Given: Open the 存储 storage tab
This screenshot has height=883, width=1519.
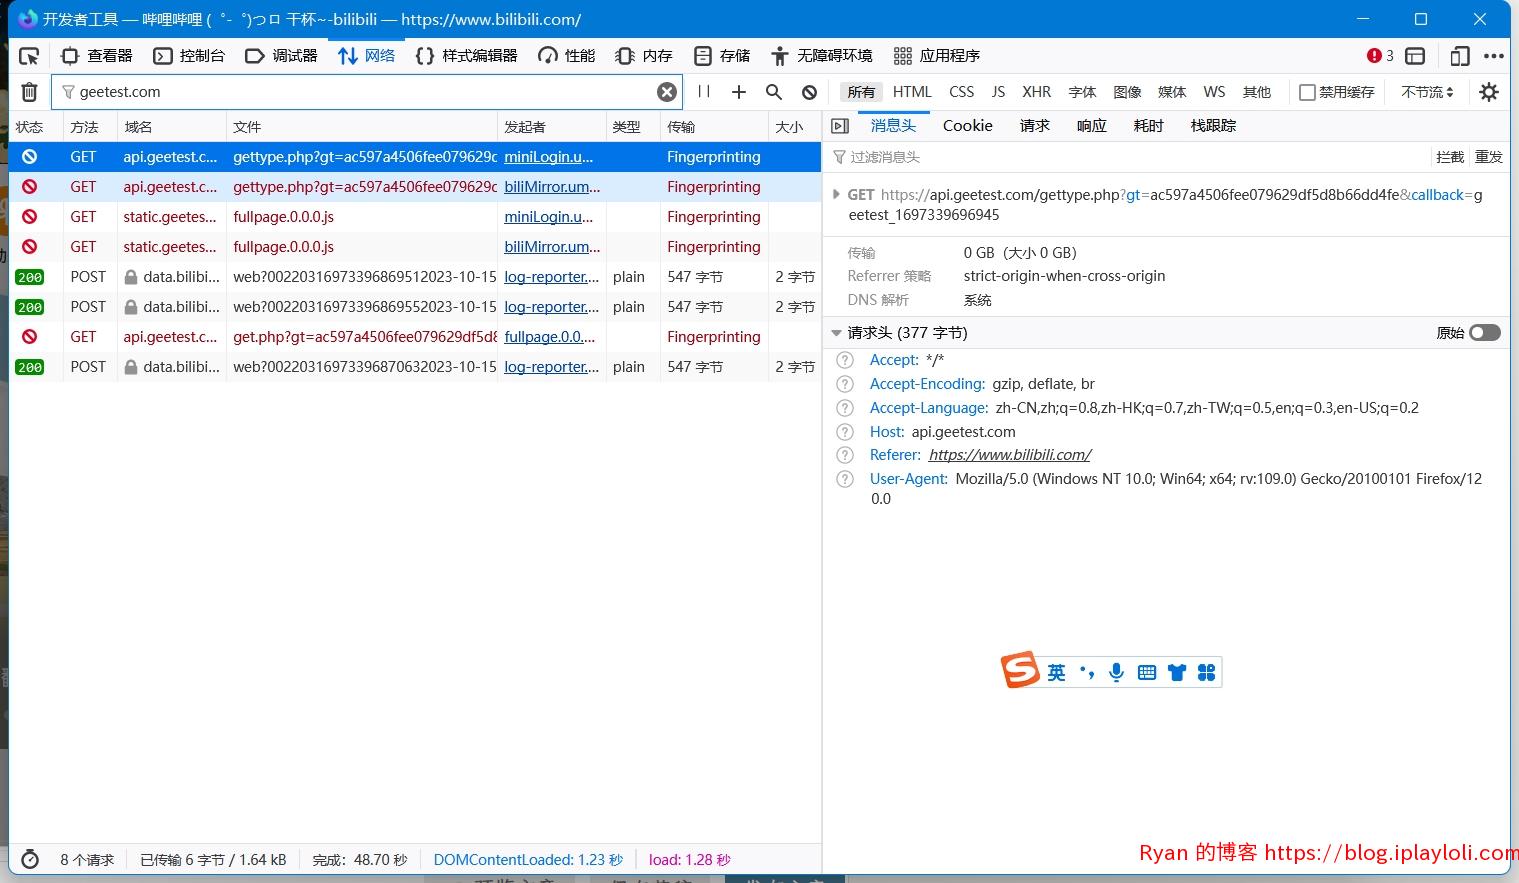Looking at the screenshot, I should coord(722,56).
